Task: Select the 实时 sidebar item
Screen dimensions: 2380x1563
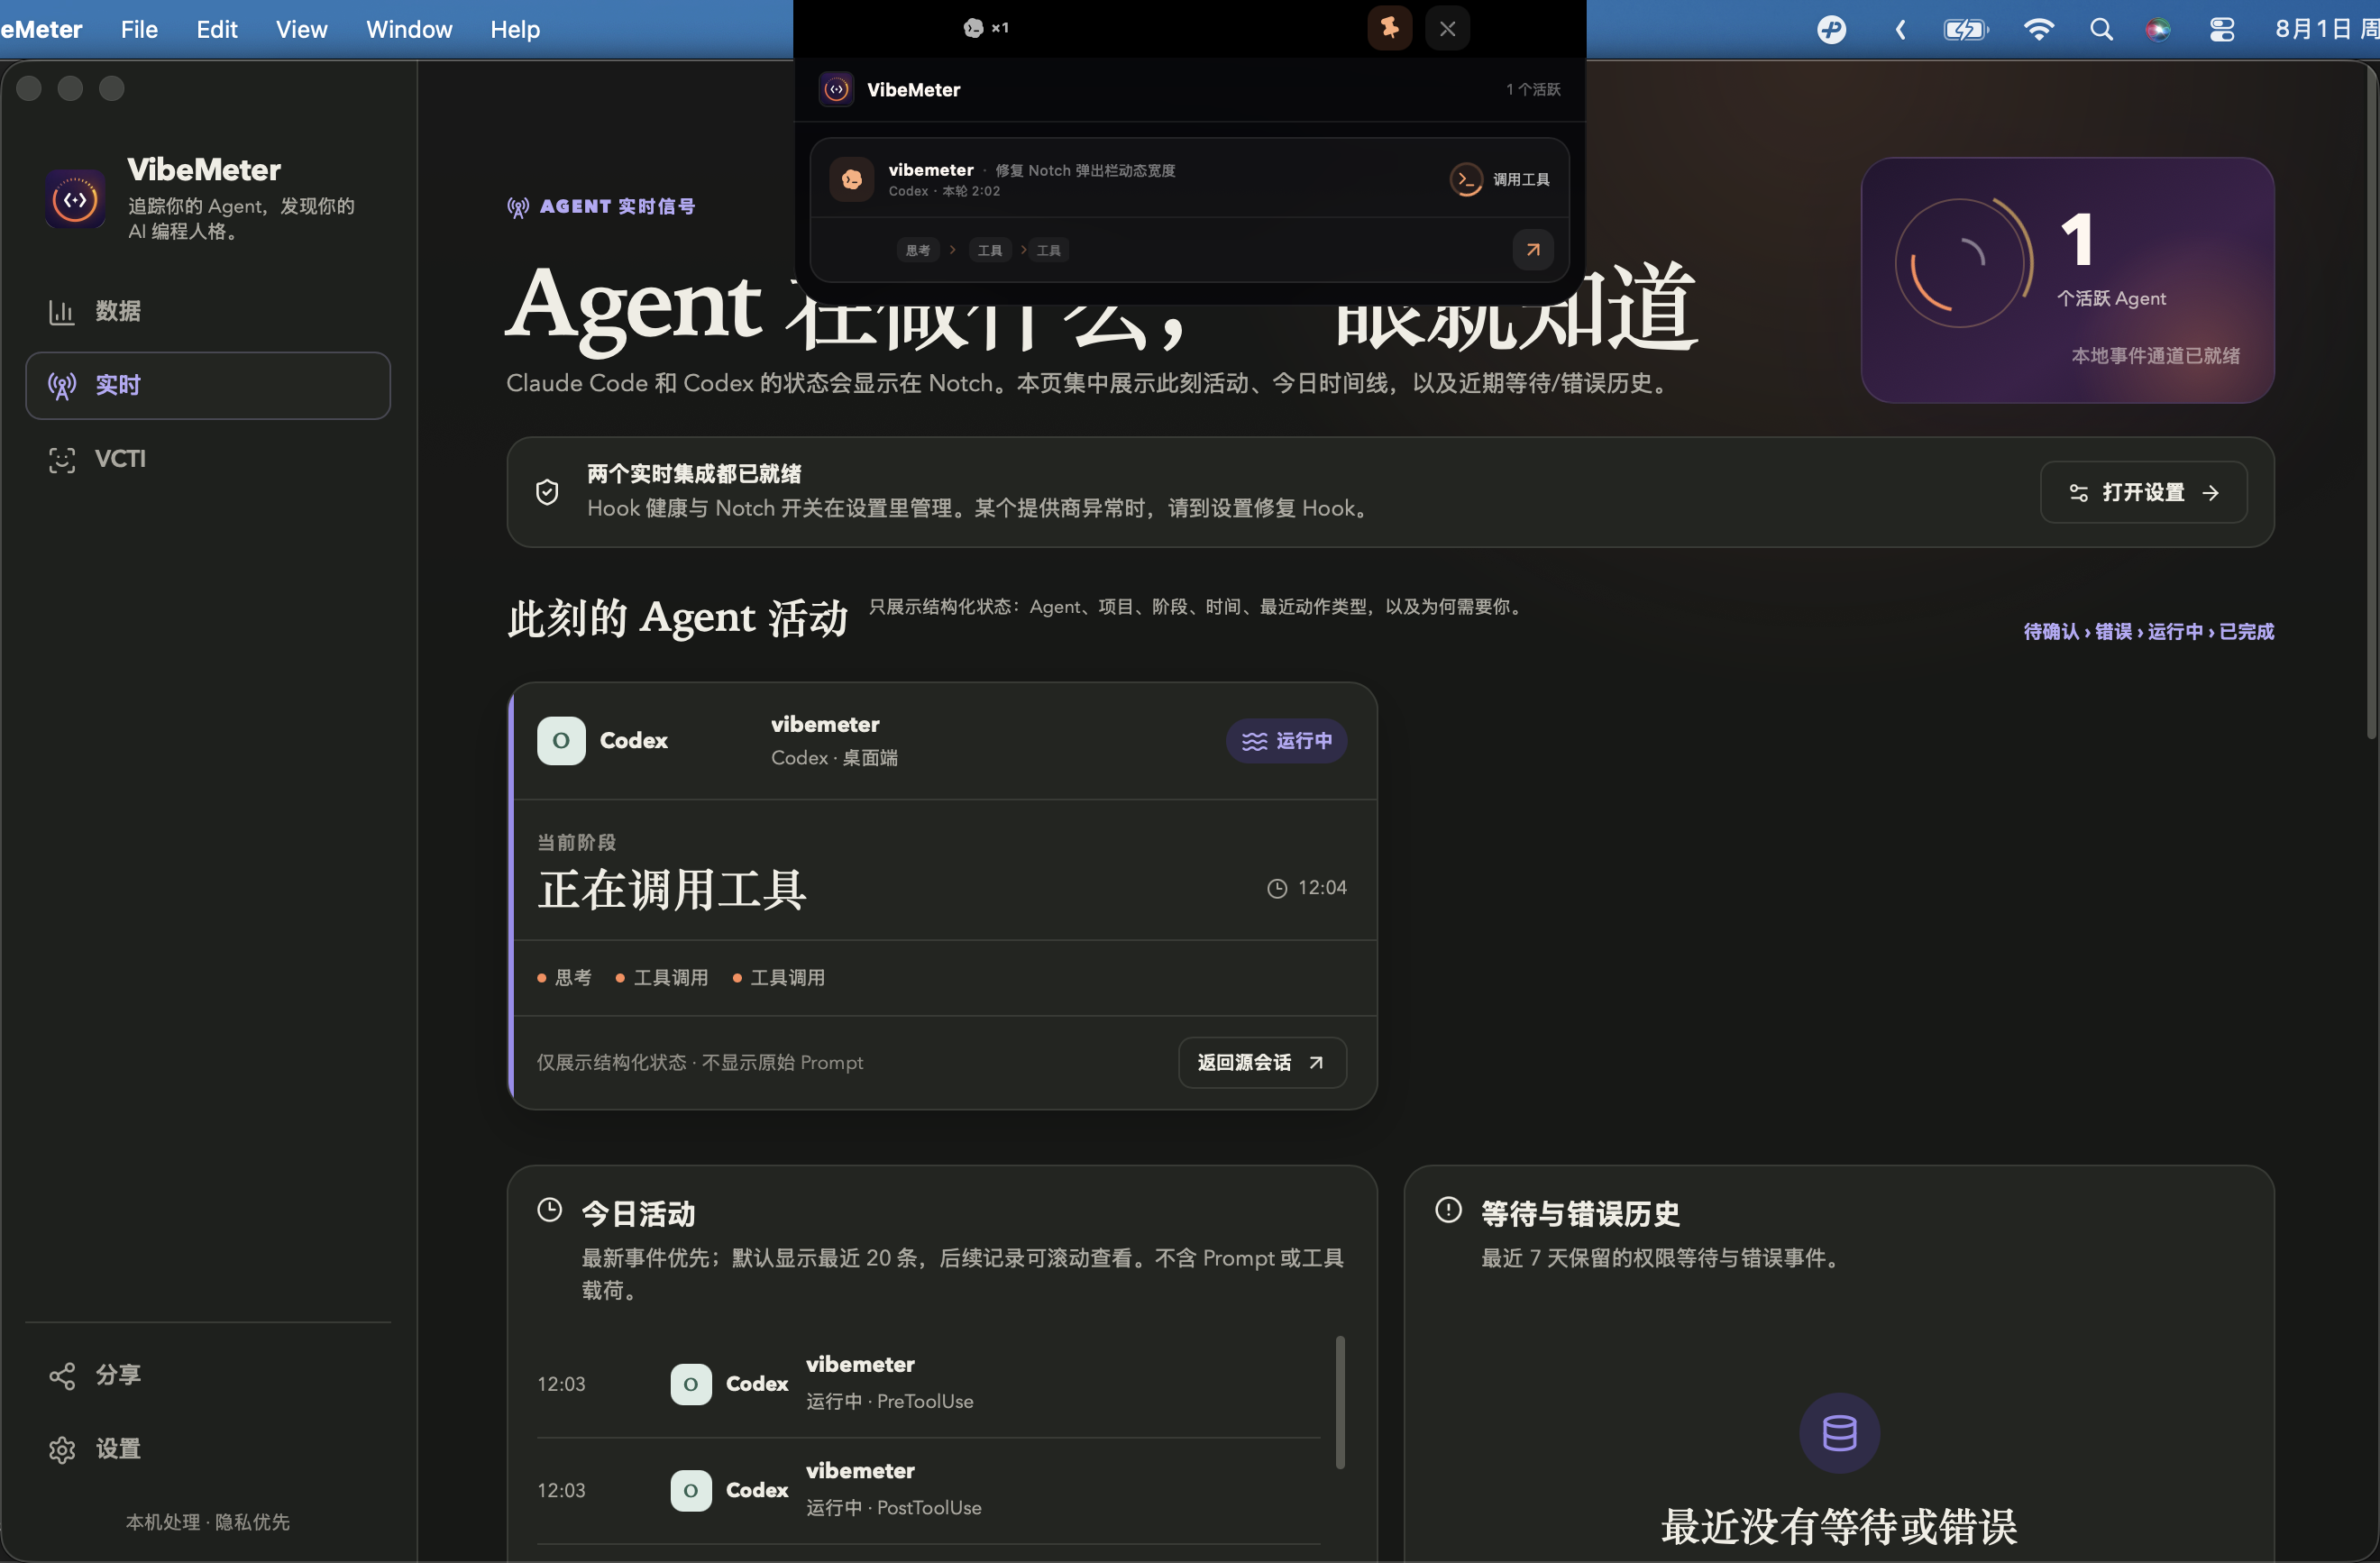Action: 207,385
